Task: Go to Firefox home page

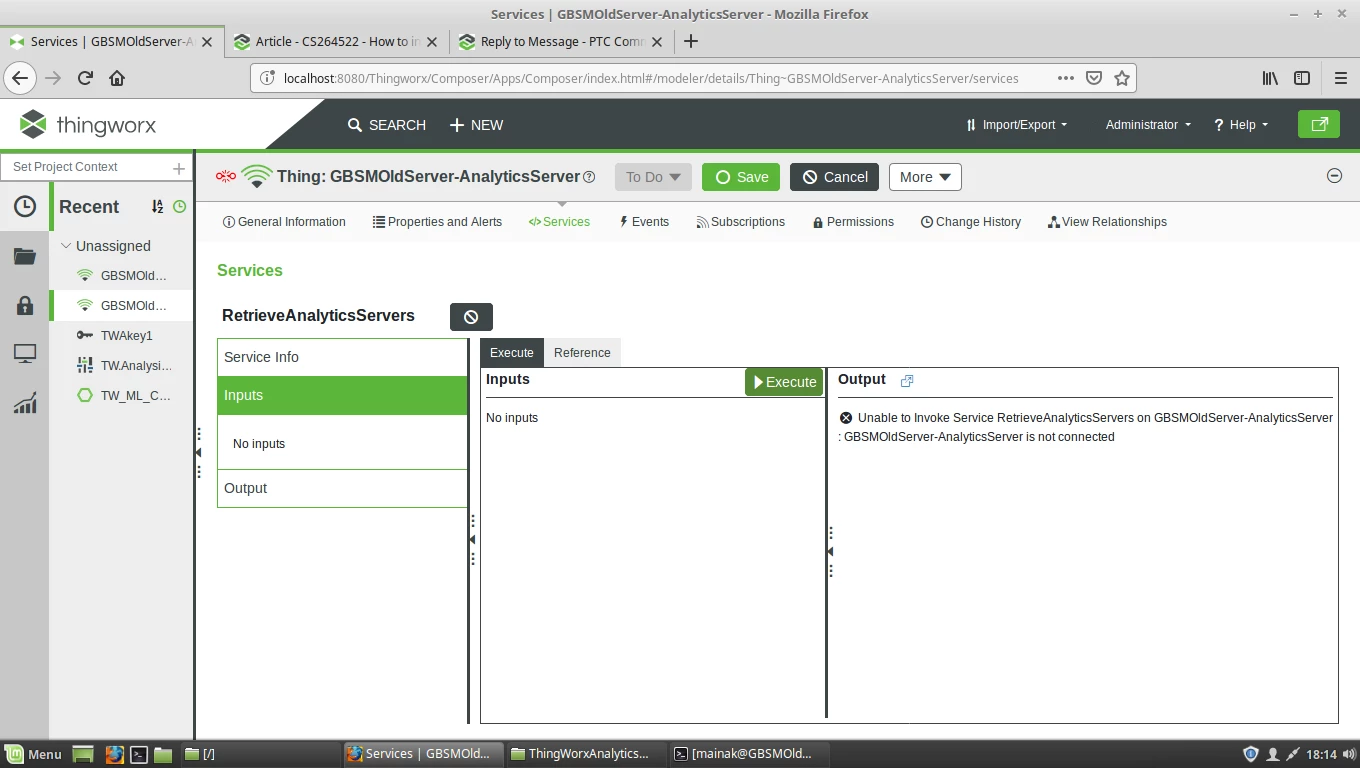Action: [117, 78]
